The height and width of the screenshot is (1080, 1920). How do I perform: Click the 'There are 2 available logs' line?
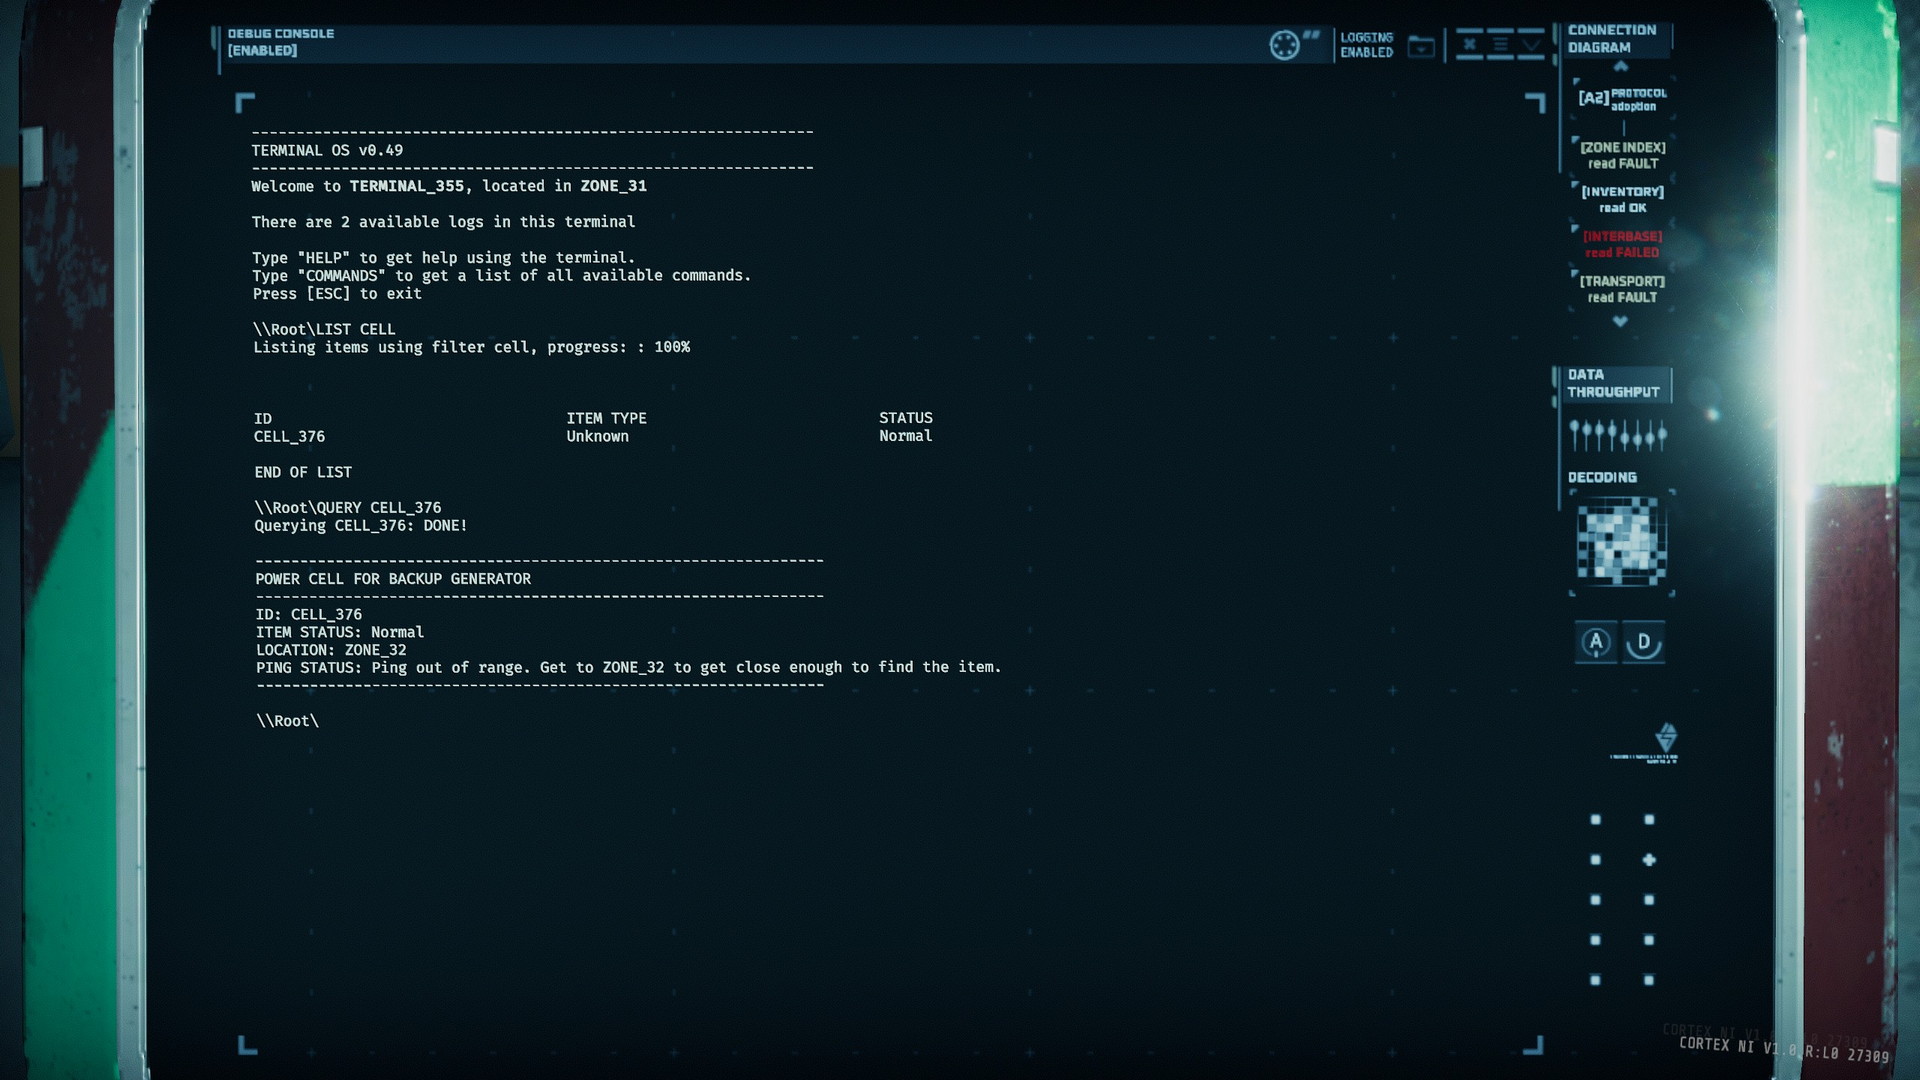click(443, 222)
